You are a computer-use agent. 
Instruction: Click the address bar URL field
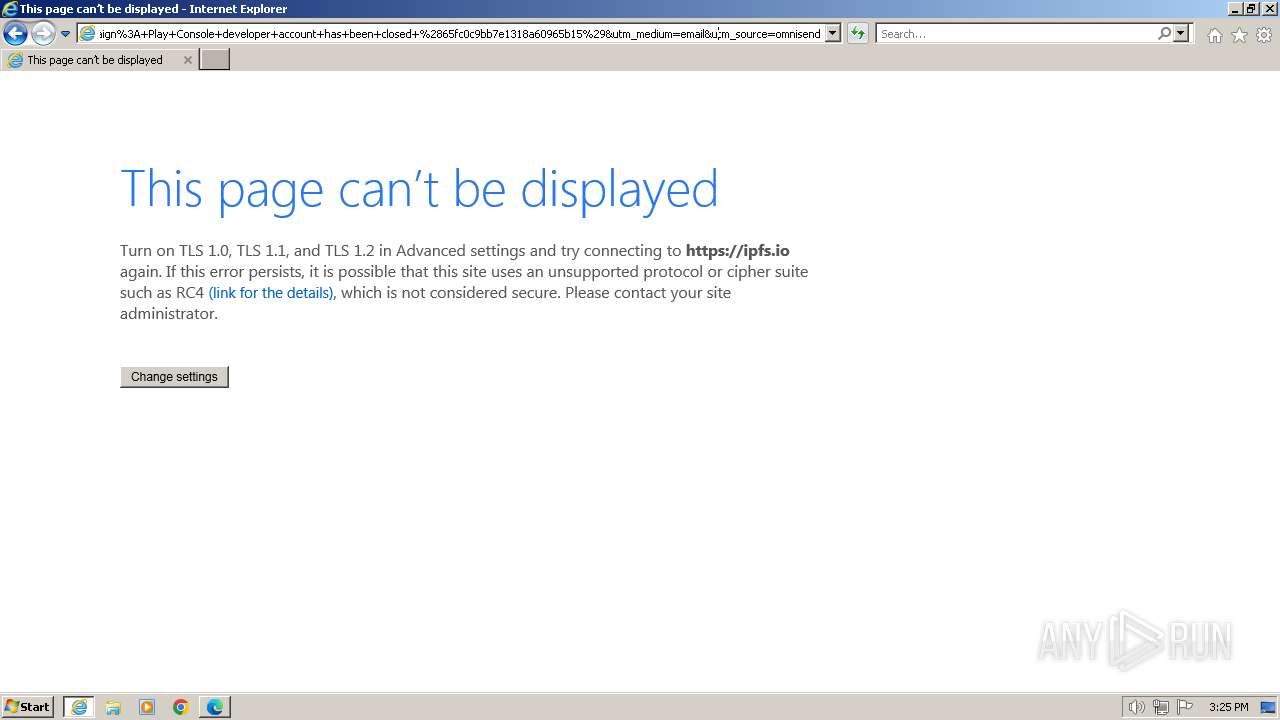[459, 34]
